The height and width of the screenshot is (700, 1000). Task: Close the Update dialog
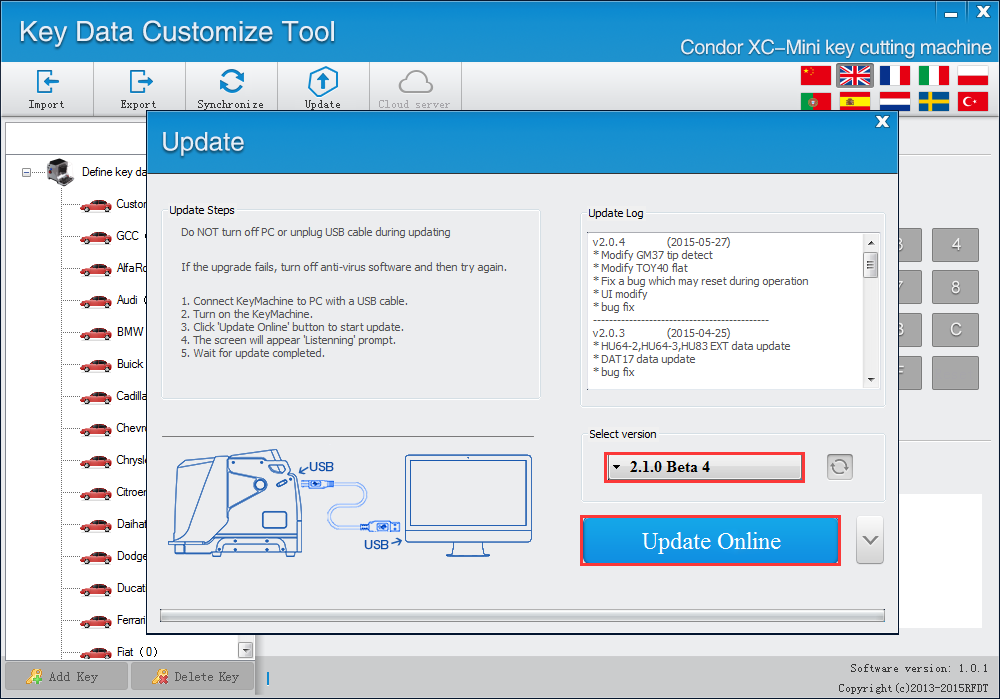point(882,121)
